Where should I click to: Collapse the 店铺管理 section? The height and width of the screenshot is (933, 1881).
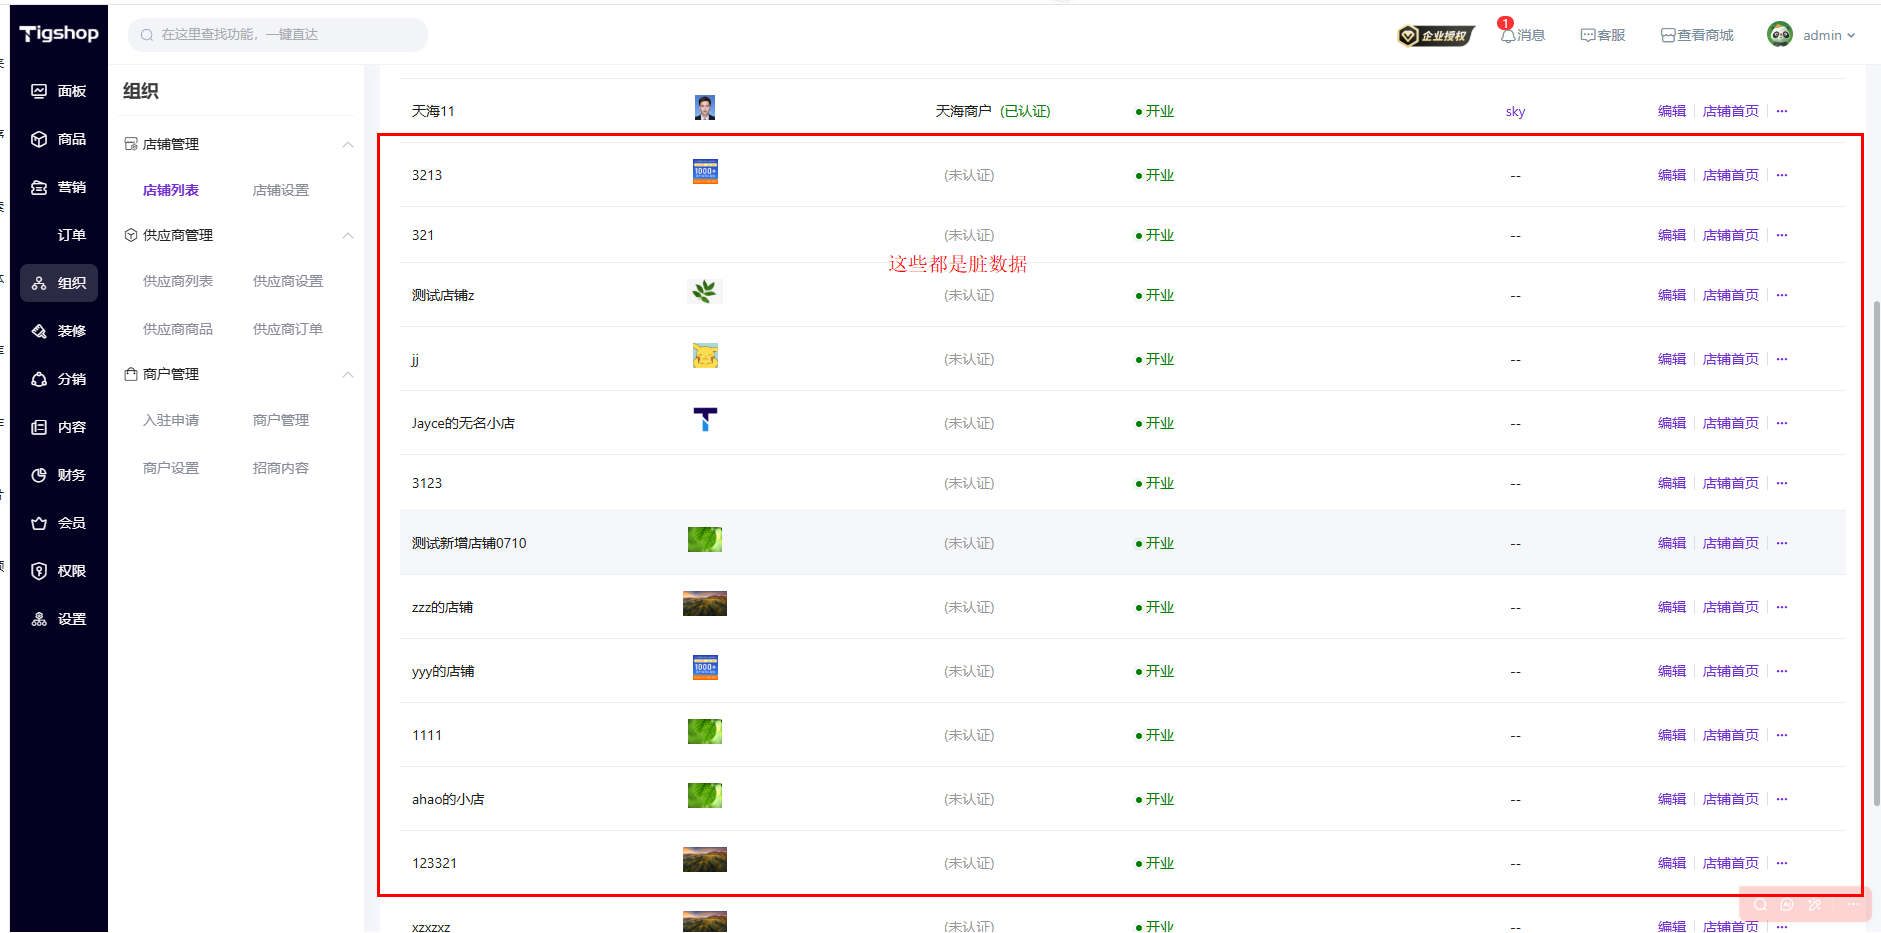click(x=348, y=144)
